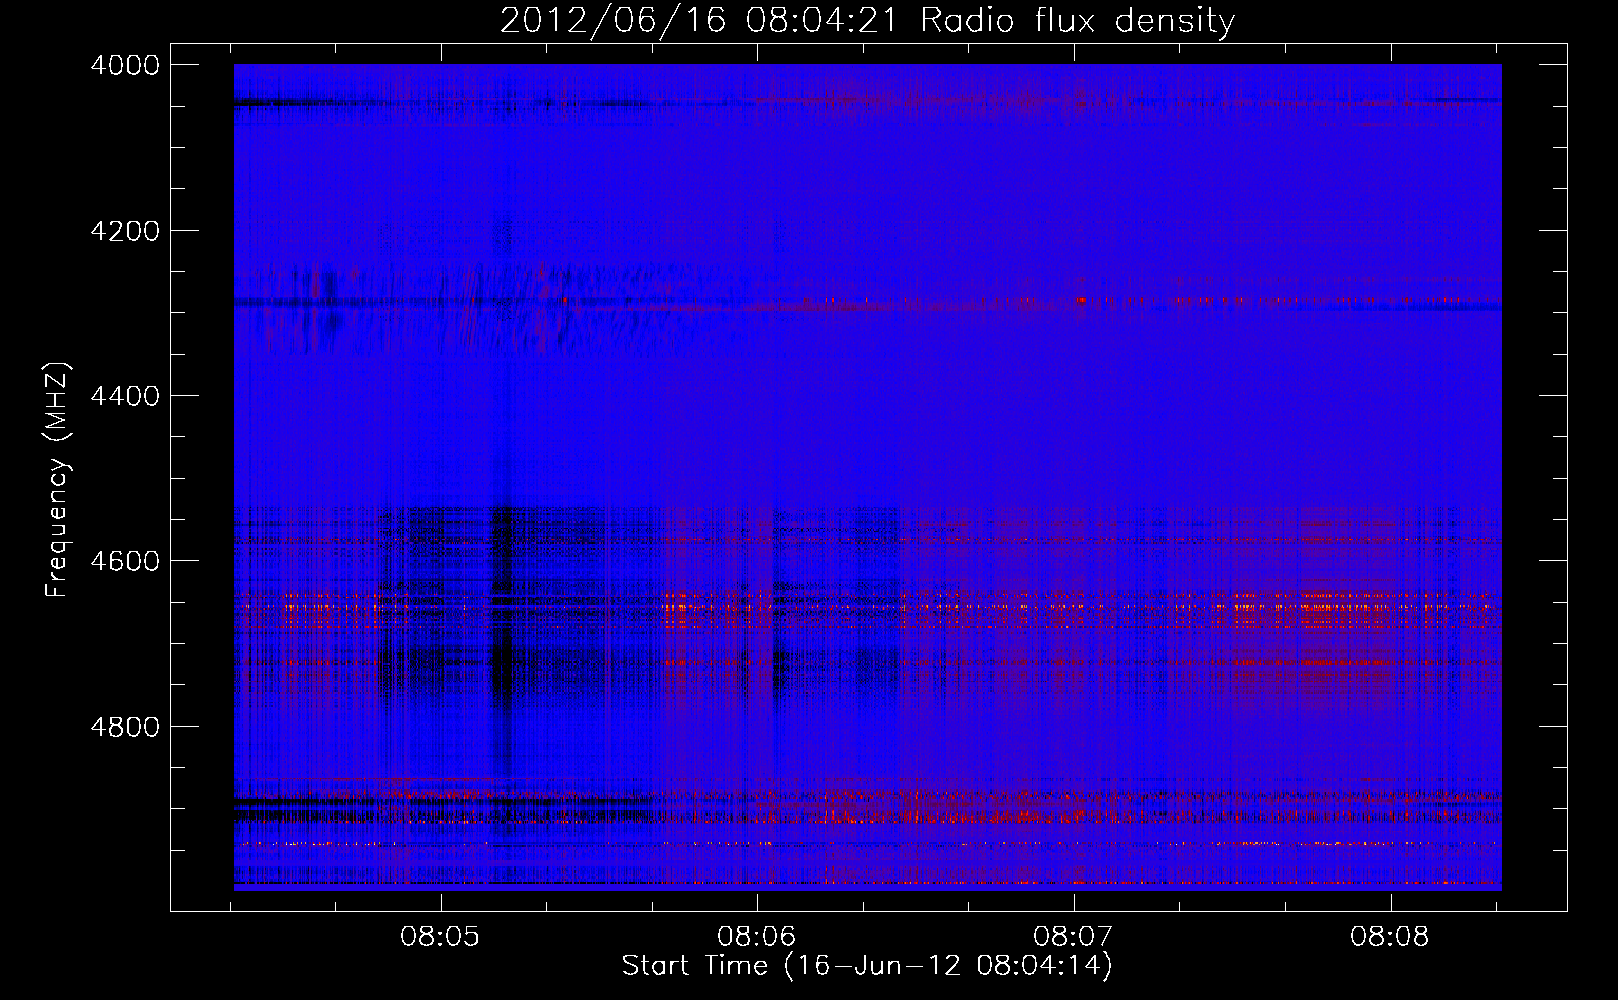Click the 08:07 time tick label

pyautogui.click(x=1073, y=937)
